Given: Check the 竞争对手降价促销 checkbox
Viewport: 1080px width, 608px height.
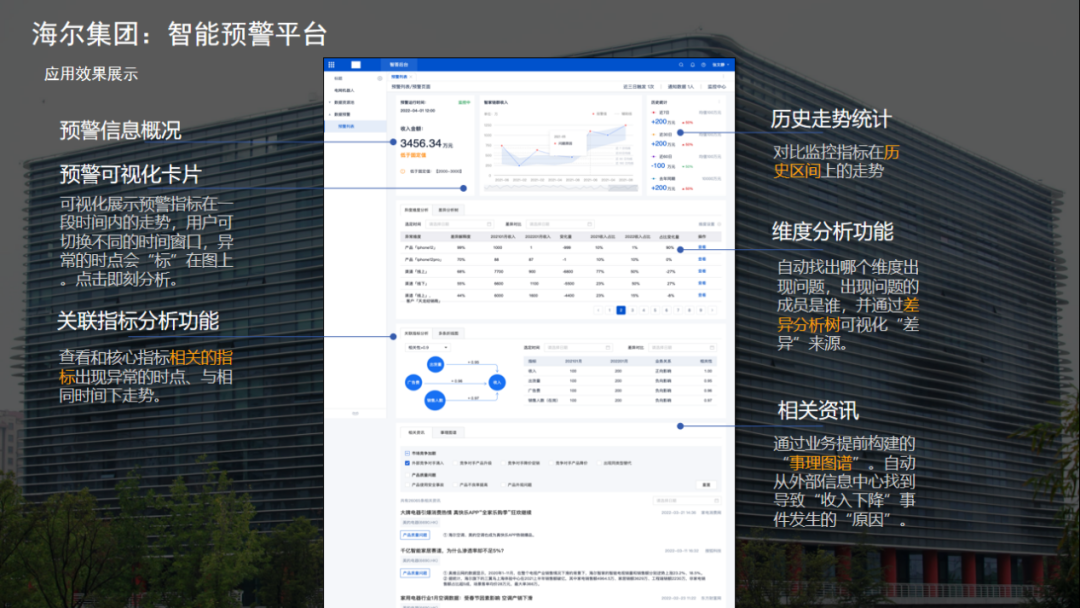Looking at the screenshot, I should pyautogui.click(x=503, y=463).
